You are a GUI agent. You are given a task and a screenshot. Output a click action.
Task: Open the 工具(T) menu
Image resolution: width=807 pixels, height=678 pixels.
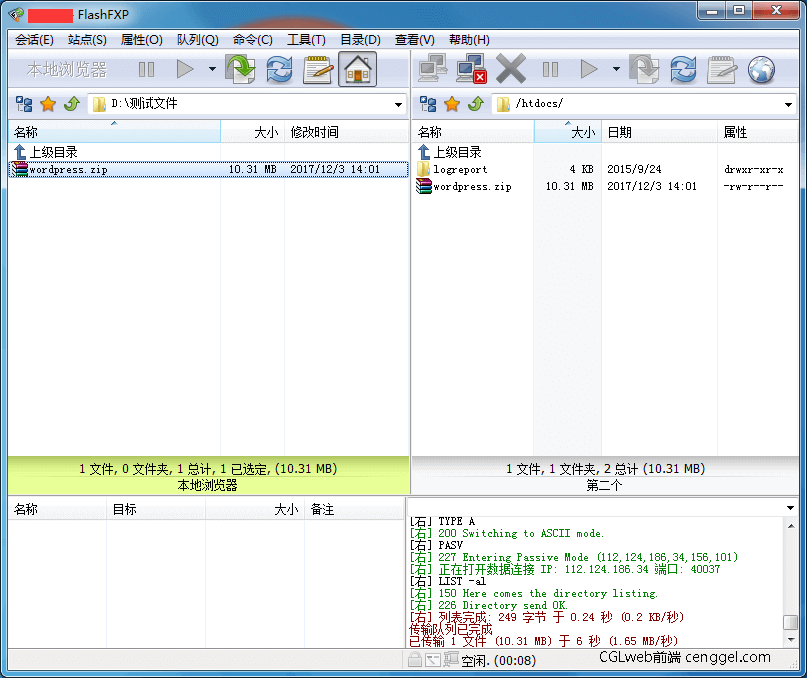[x=306, y=40]
